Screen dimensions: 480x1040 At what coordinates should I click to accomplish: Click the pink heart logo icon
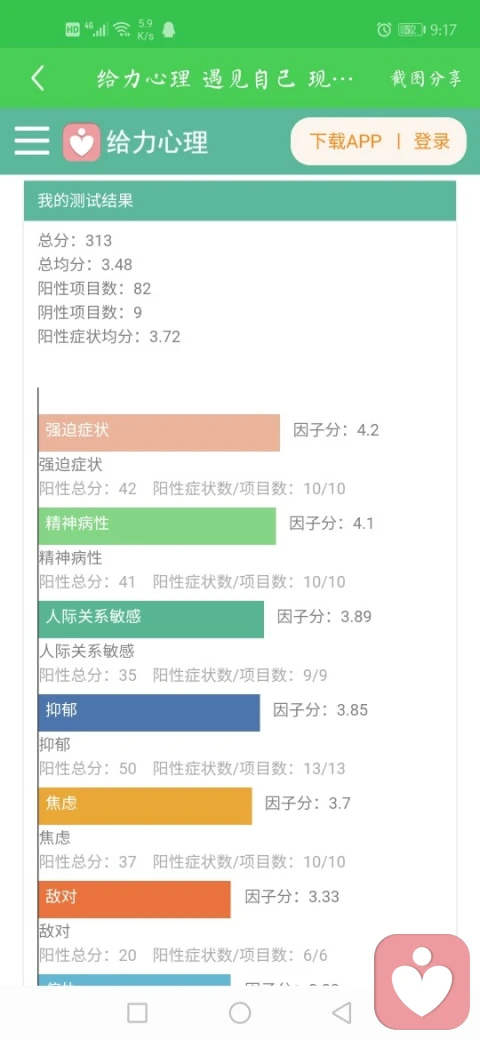(x=82, y=142)
